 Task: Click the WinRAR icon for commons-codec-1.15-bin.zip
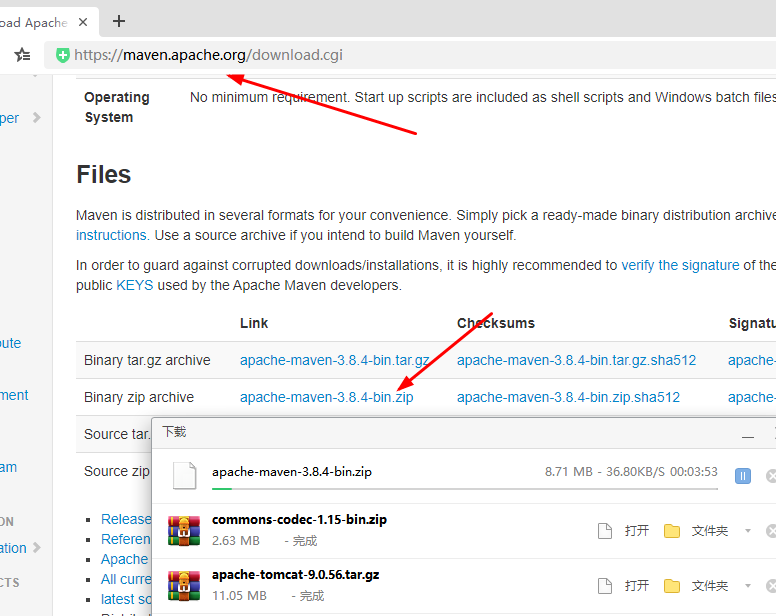pos(184,530)
